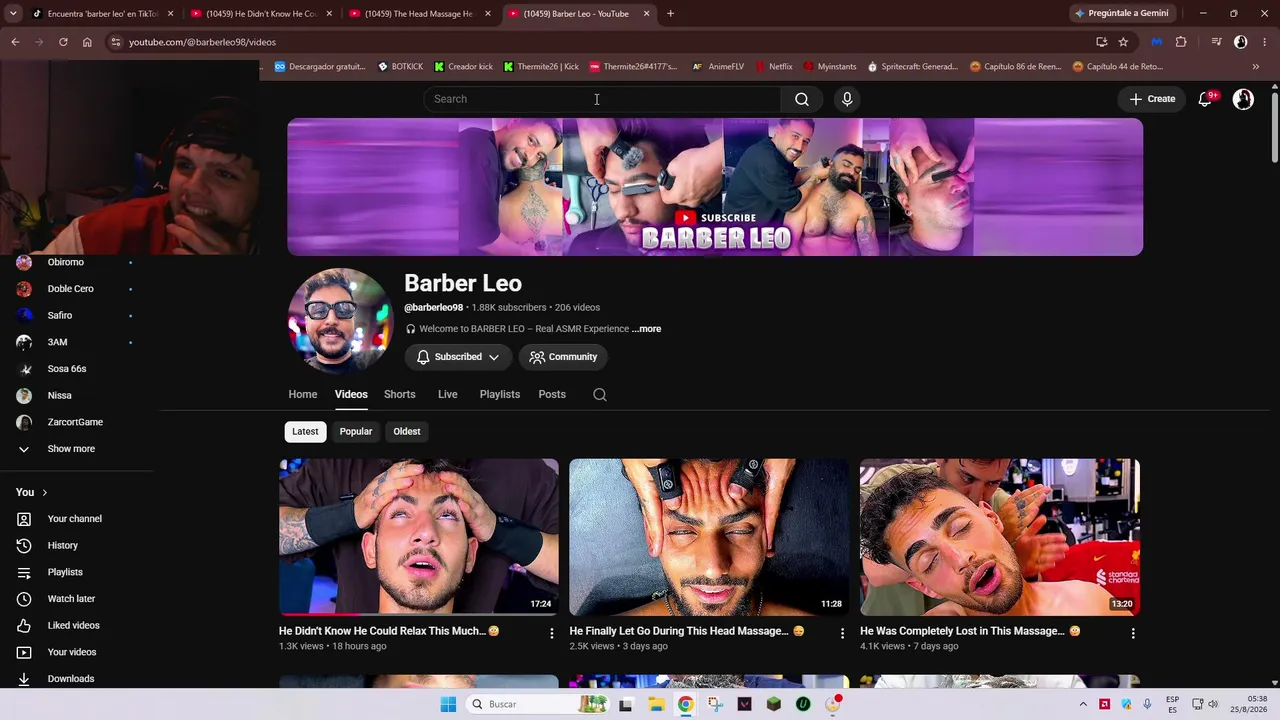Open the Posts tab
The height and width of the screenshot is (720, 1280).
(552, 394)
